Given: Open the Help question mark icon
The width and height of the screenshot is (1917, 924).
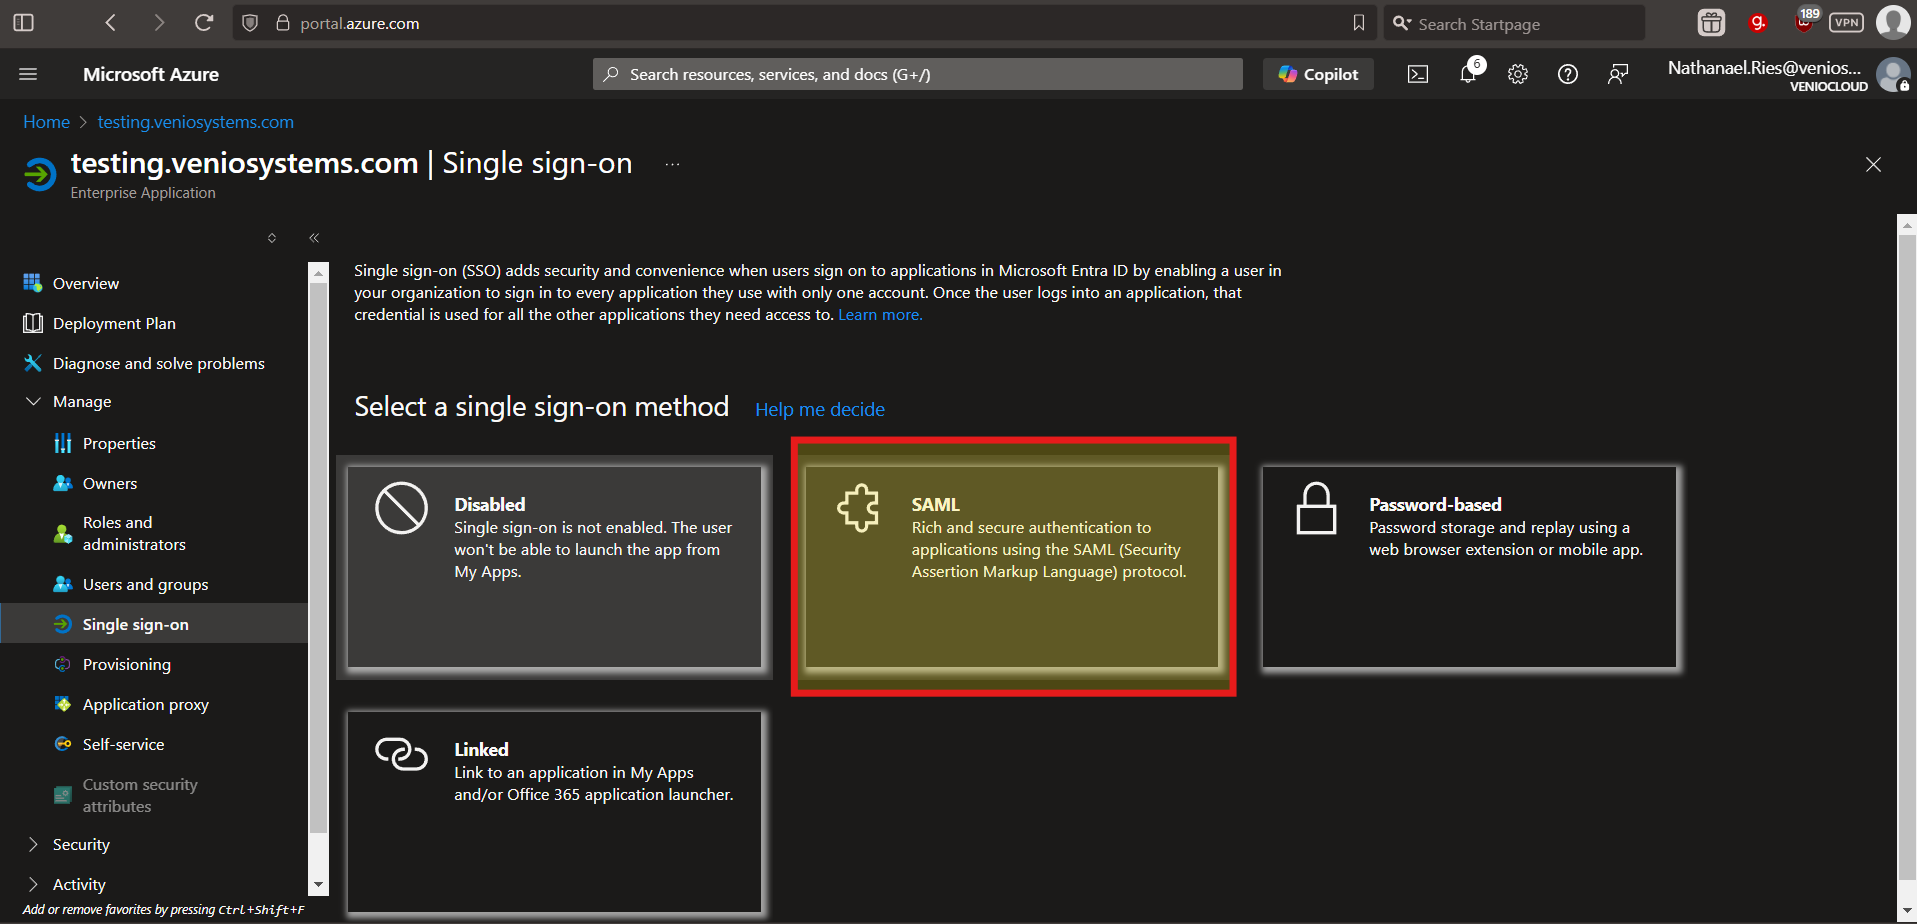Looking at the screenshot, I should tap(1568, 74).
